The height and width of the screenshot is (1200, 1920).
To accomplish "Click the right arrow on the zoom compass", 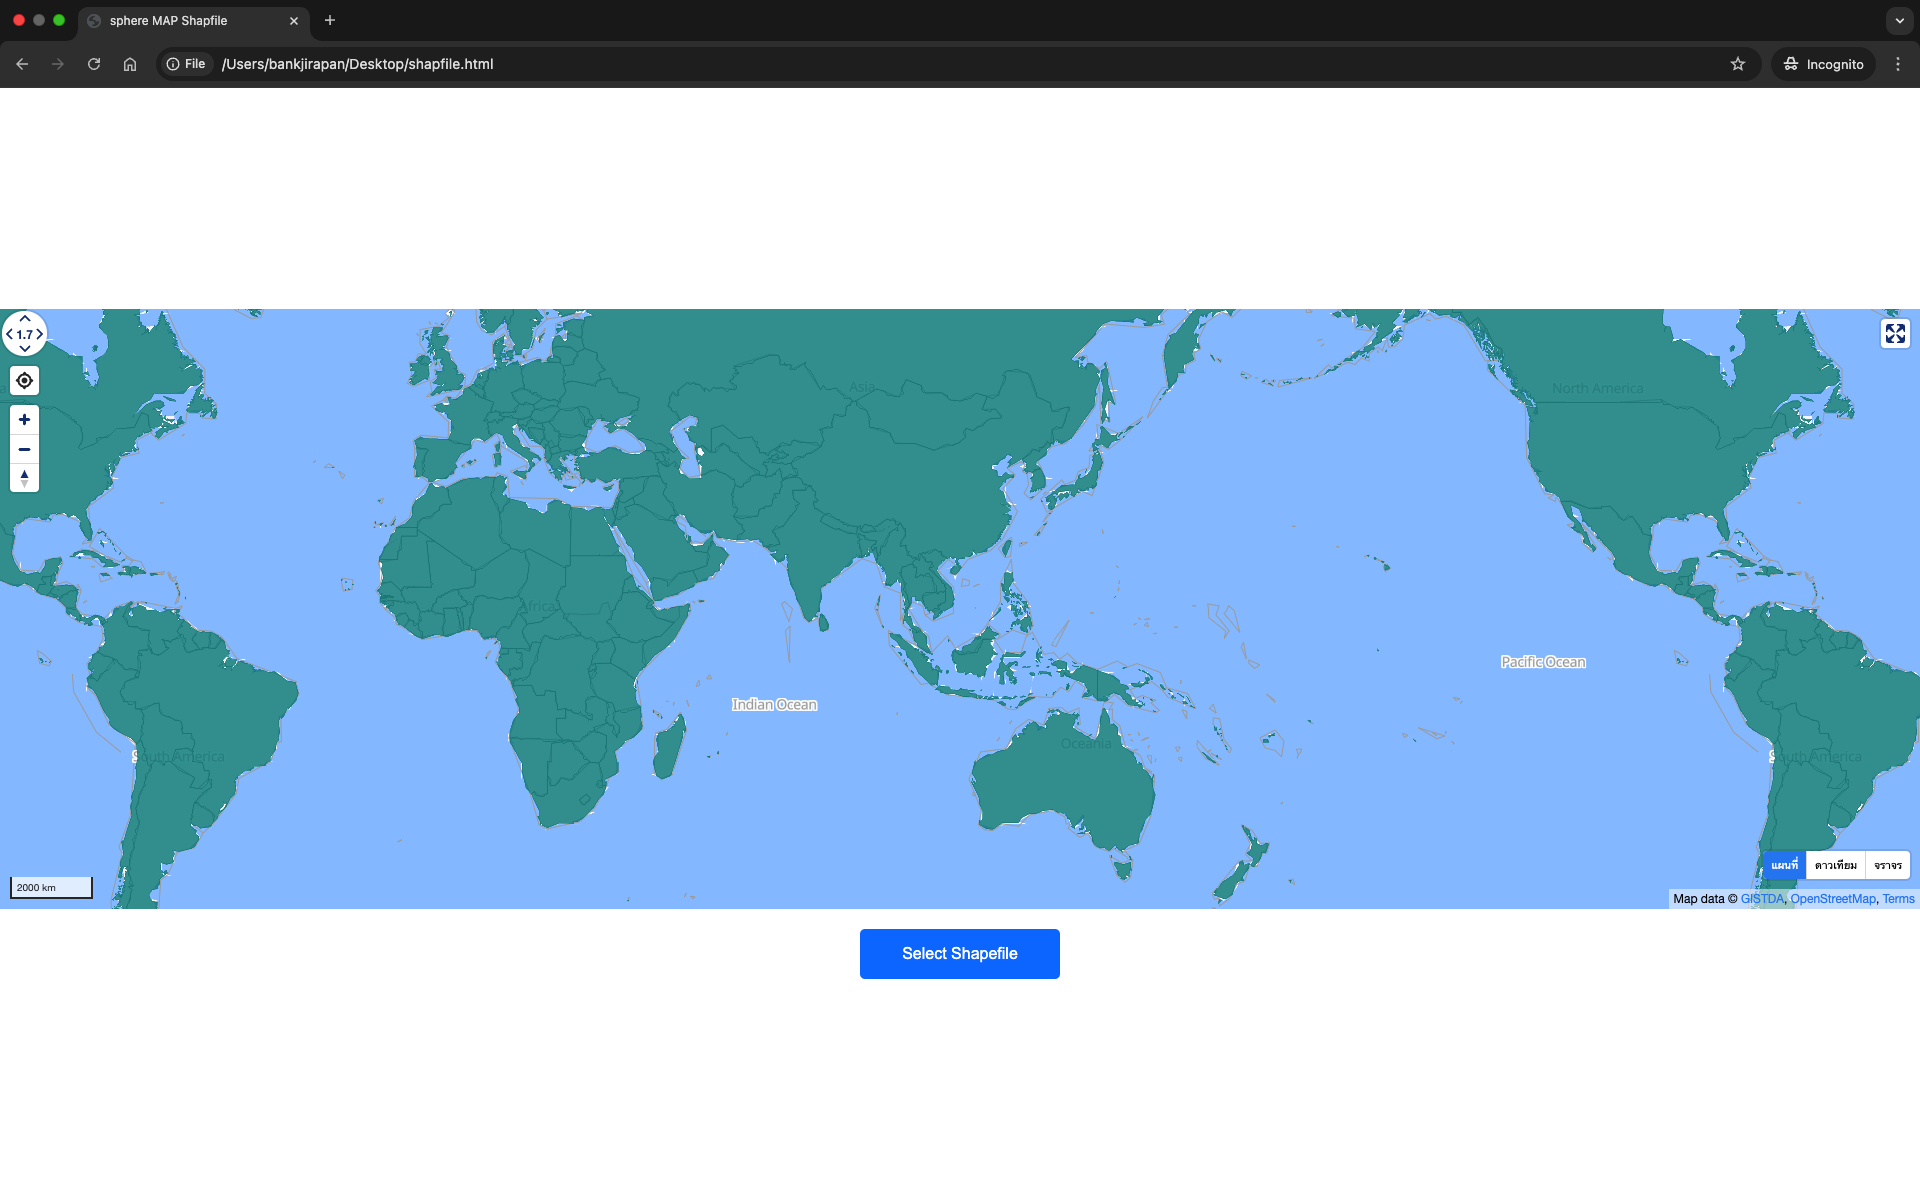I will 40,333.
